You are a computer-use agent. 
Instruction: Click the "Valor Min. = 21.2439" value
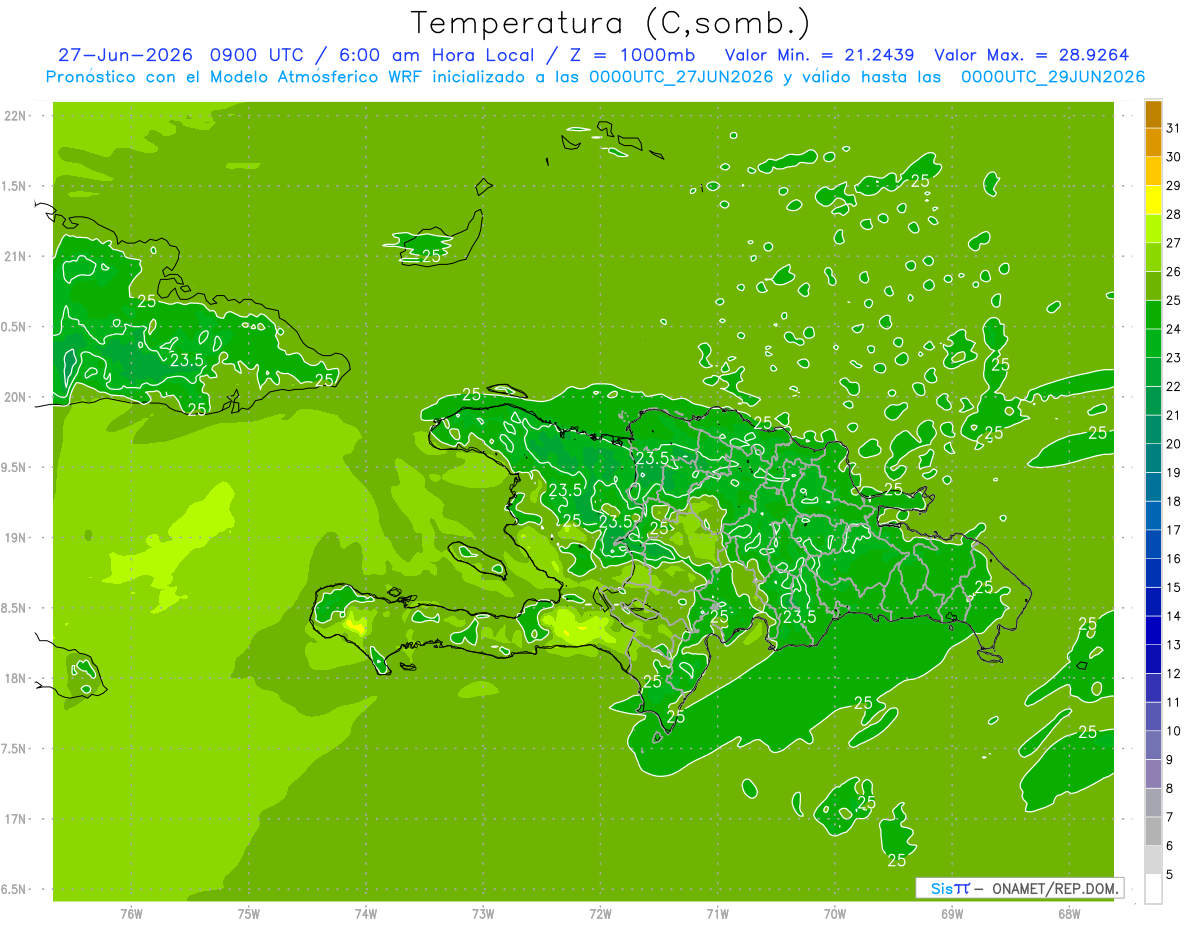click(819, 55)
